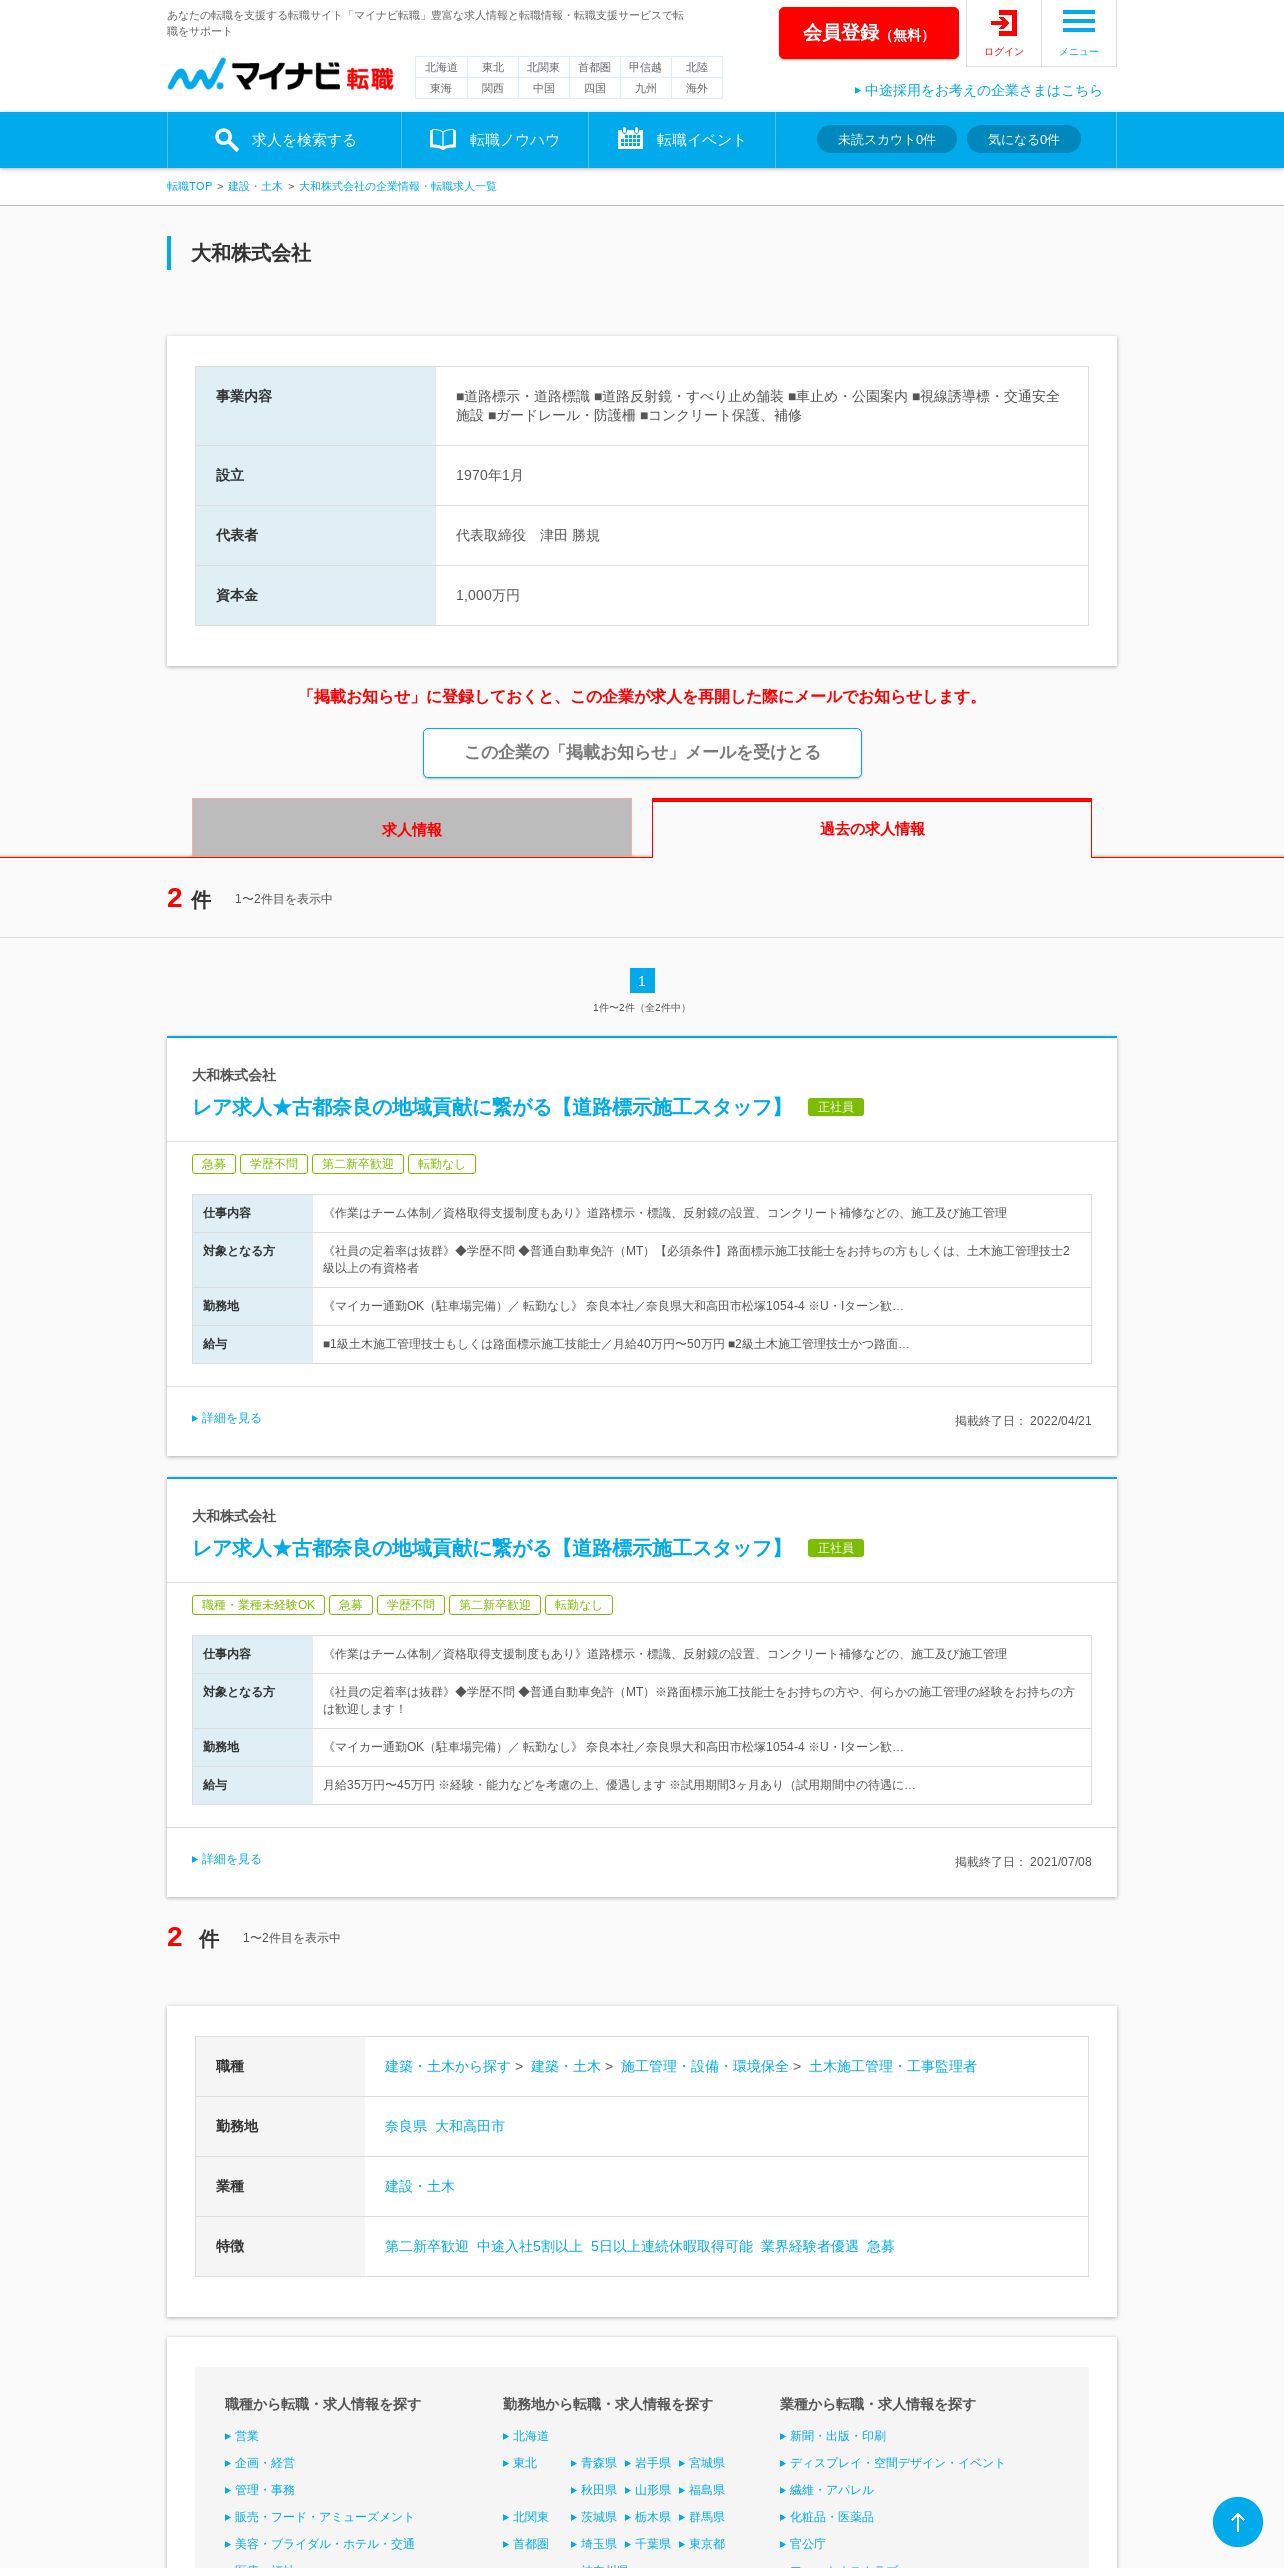Click page number 1 in pagination
This screenshot has height=2568, width=1284.
[x=642, y=981]
